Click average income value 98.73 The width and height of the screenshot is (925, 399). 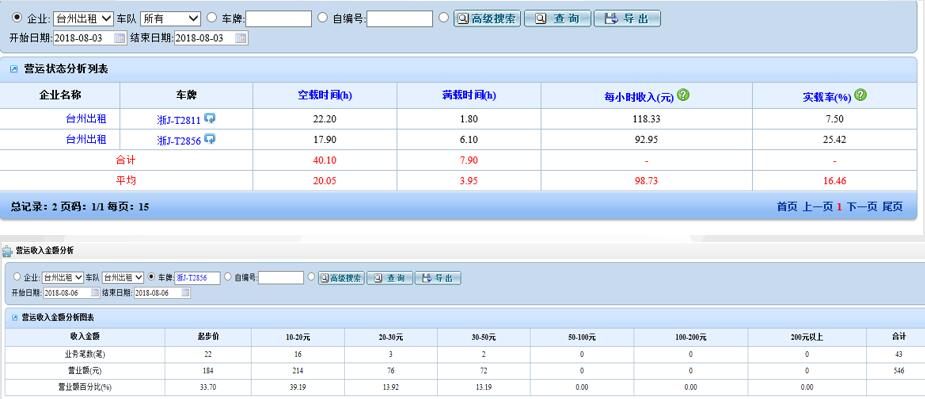point(647,181)
